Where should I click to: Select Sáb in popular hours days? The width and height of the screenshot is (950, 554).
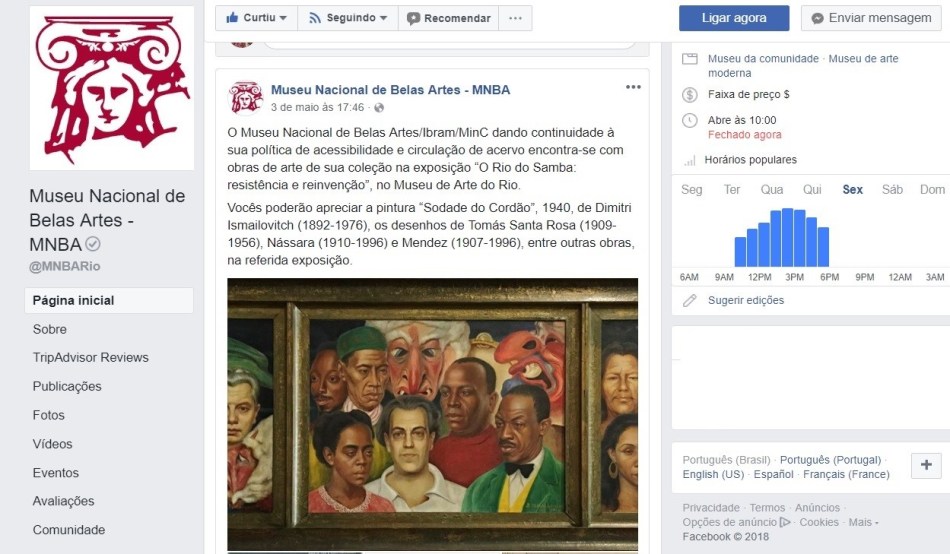tap(892, 190)
